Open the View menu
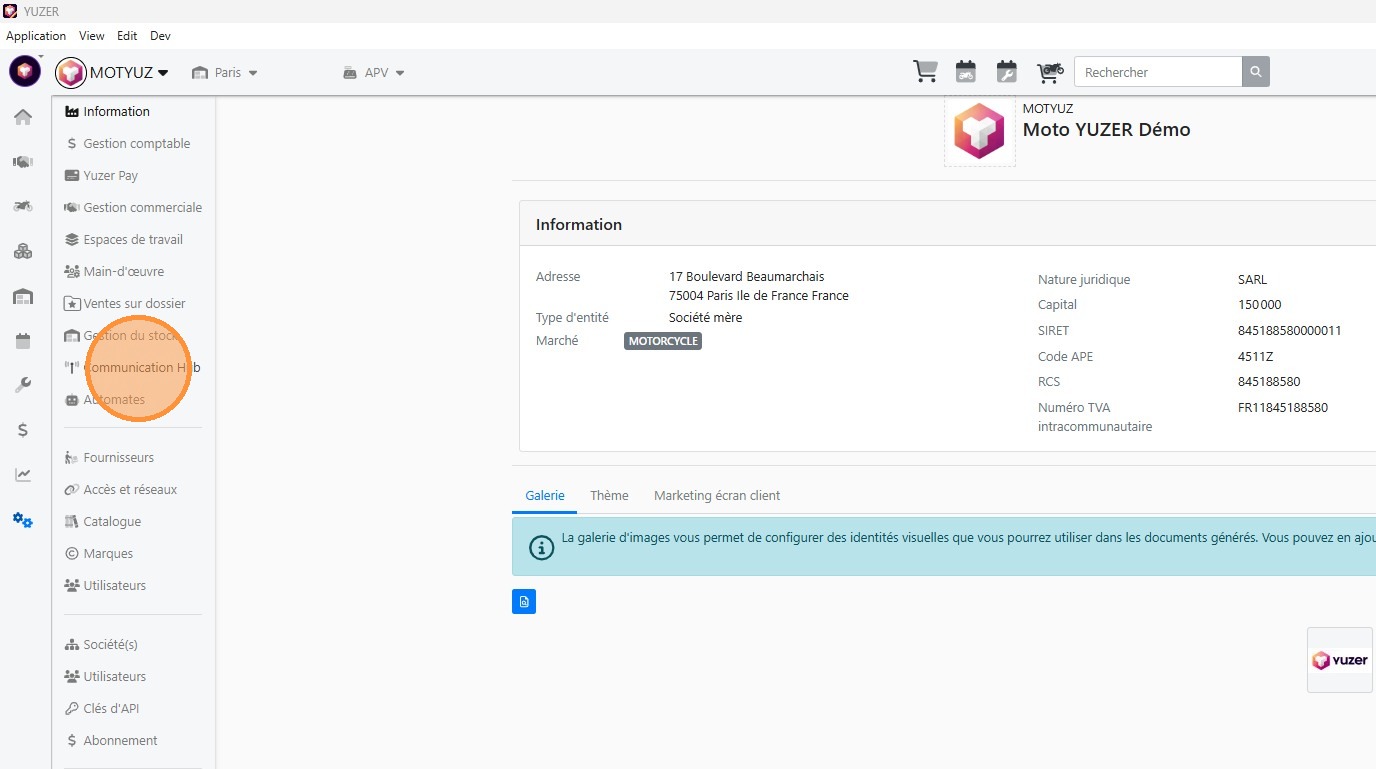The height and width of the screenshot is (769, 1376). (x=92, y=36)
